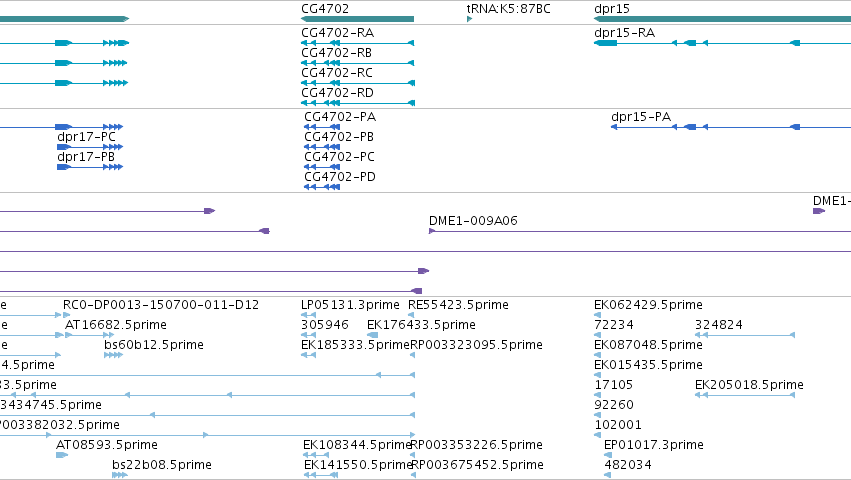The height and width of the screenshot is (480, 851).
Task: Click the dpr17-PC label
Action: tap(86, 137)
